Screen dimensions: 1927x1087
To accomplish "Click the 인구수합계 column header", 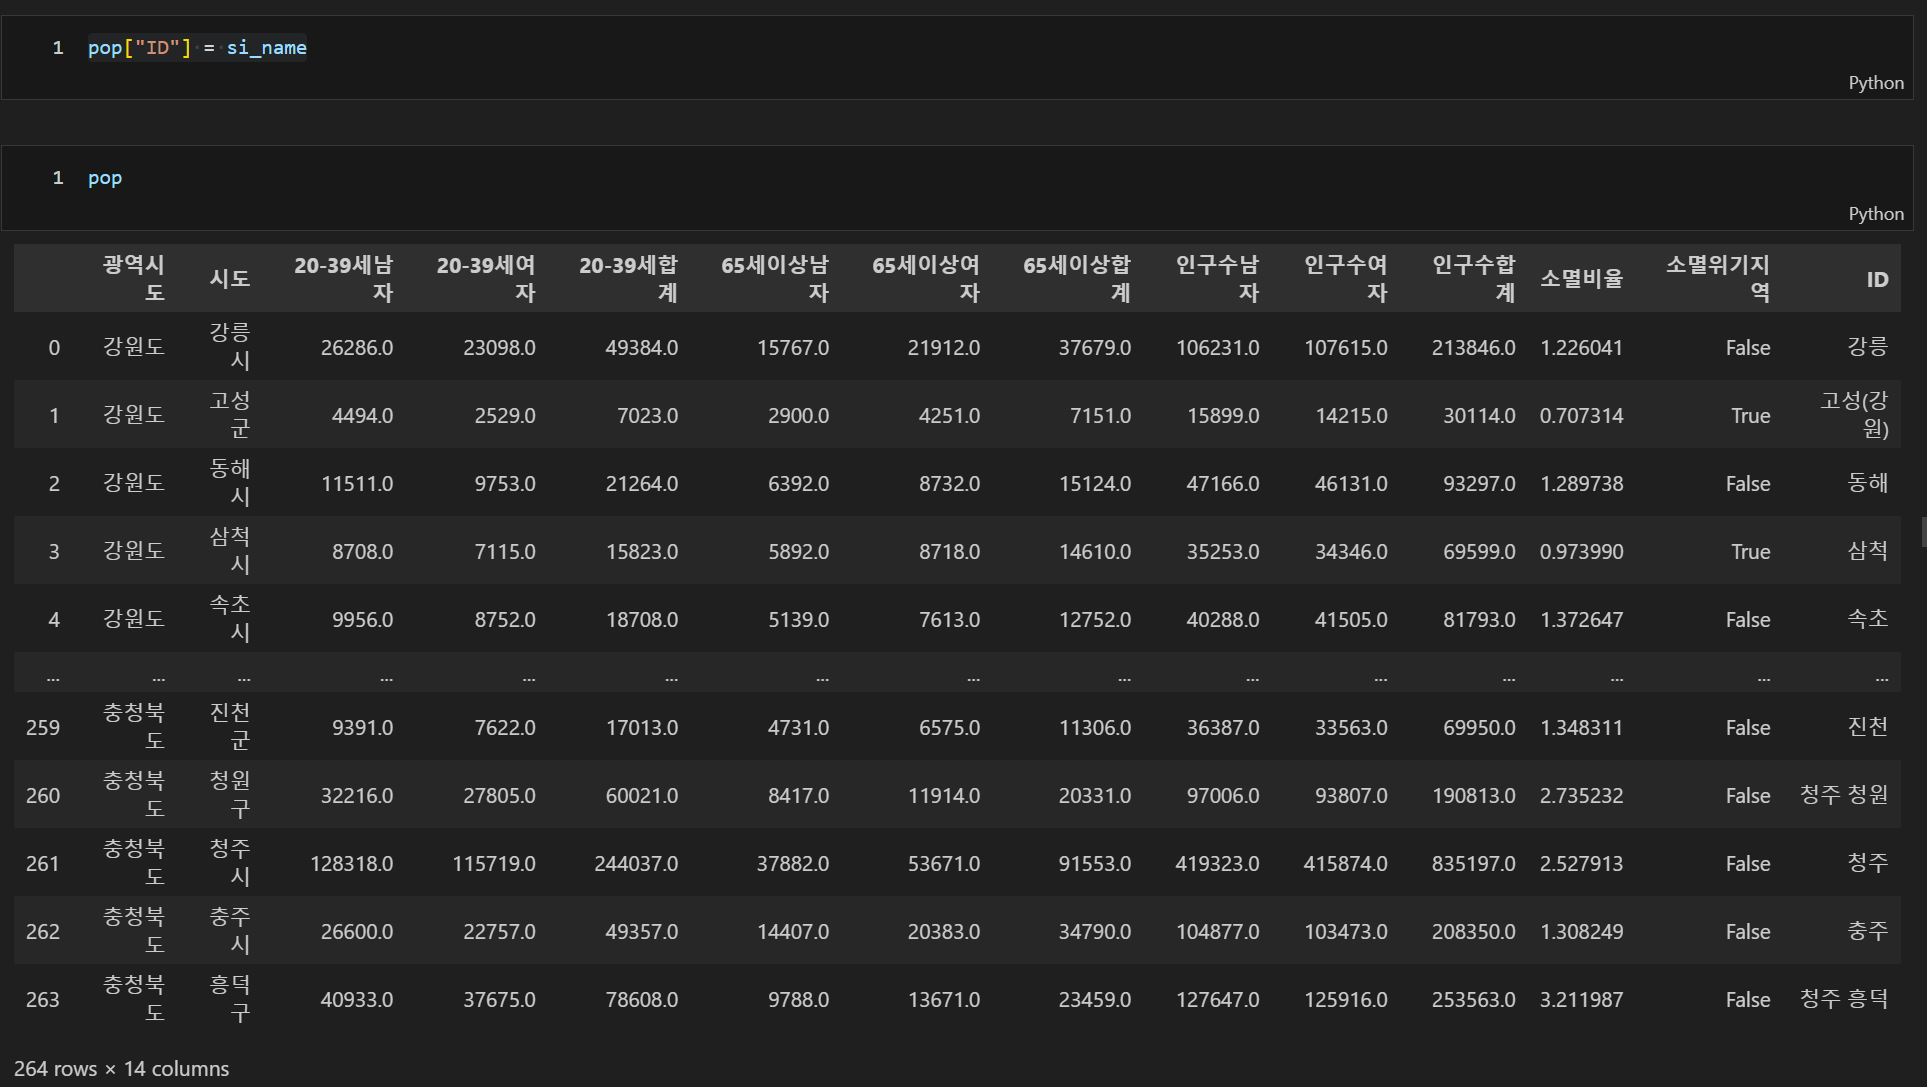I will coord(1473,278).
